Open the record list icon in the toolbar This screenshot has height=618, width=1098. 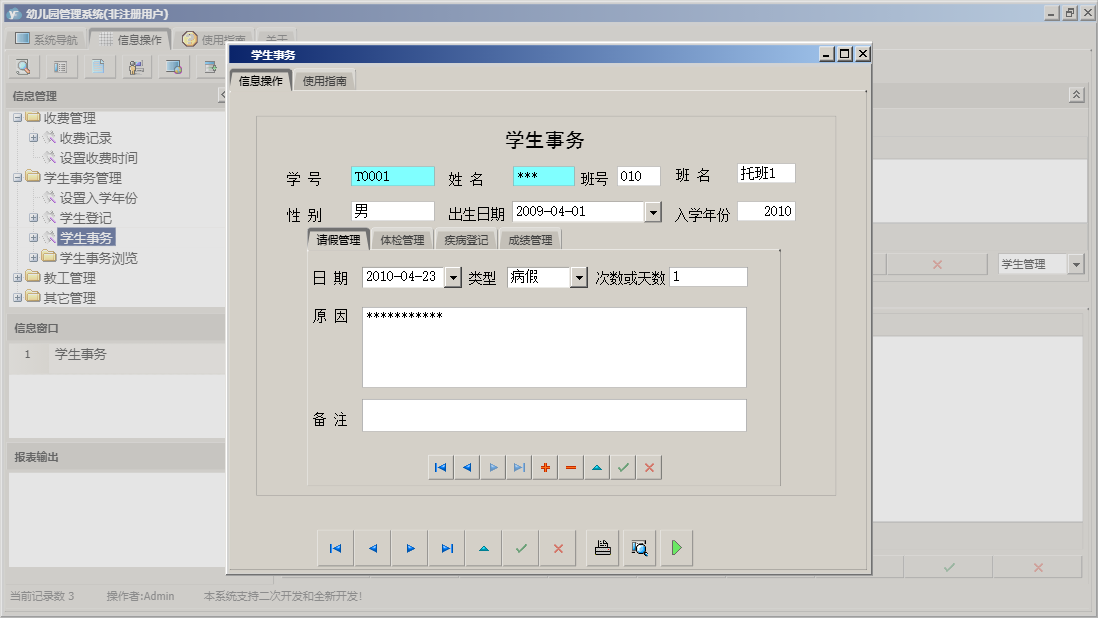point(59,66)
